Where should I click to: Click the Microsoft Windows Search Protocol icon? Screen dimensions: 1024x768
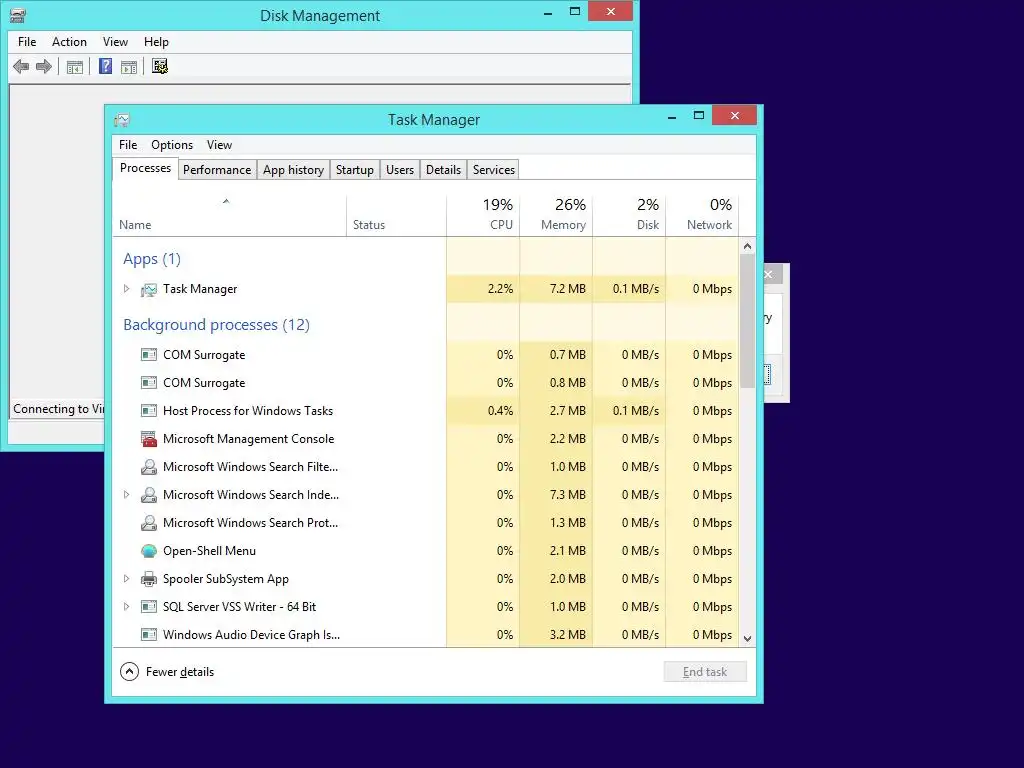coord(149,523)
